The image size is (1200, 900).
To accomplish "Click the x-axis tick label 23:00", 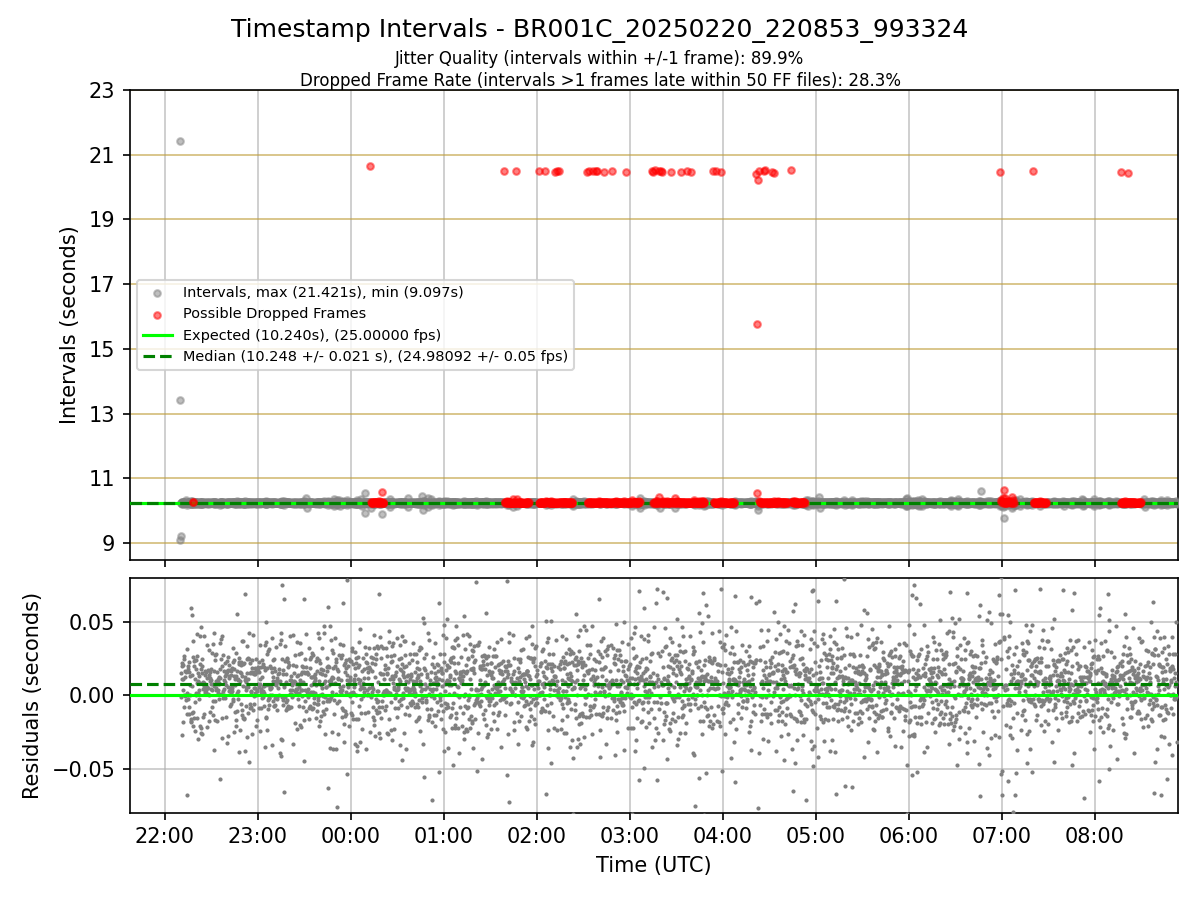I will pyautogui.click(x=258, y=834).
